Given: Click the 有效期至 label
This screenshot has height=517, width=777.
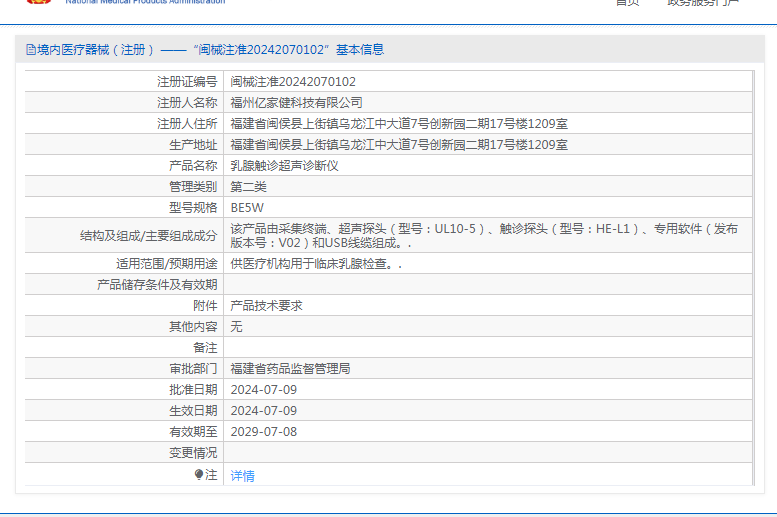Looking at the screenshot, I should coord(193,432).
